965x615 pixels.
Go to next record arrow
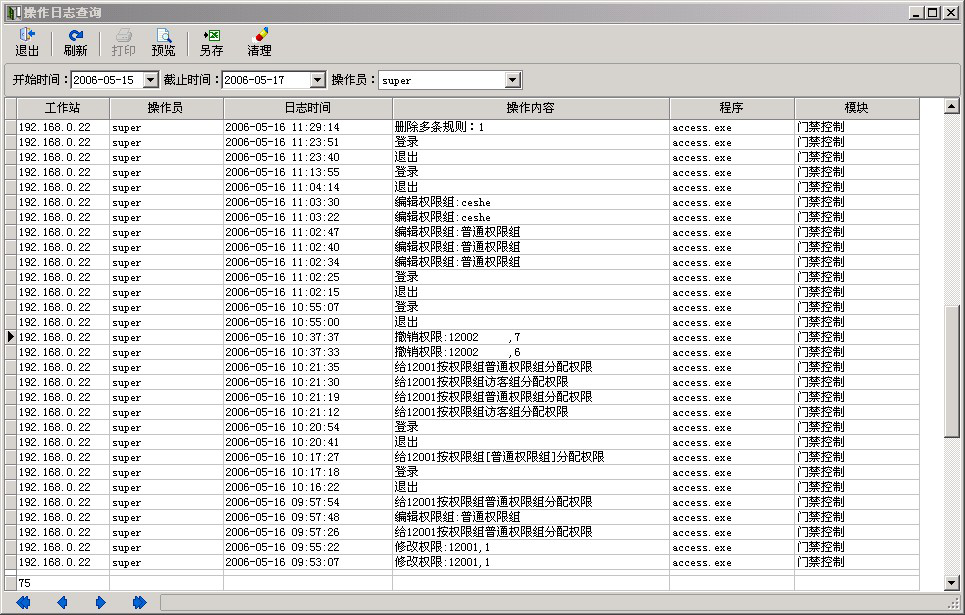click(x=100, y=602)
